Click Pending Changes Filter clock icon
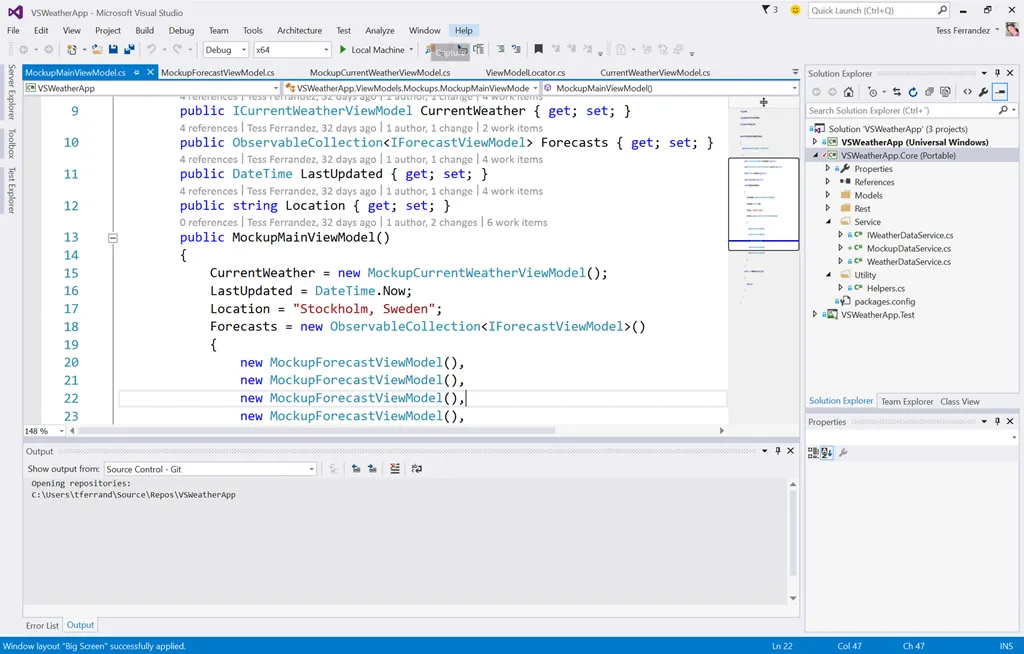 point(872,91)
